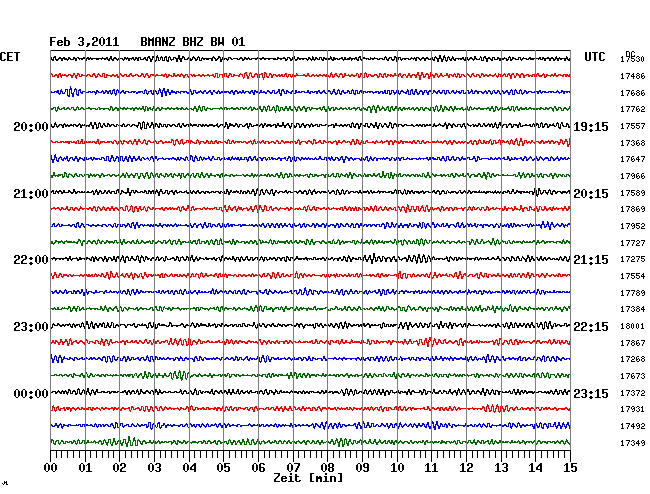Click the '13' minute axis label

point(501,468)
